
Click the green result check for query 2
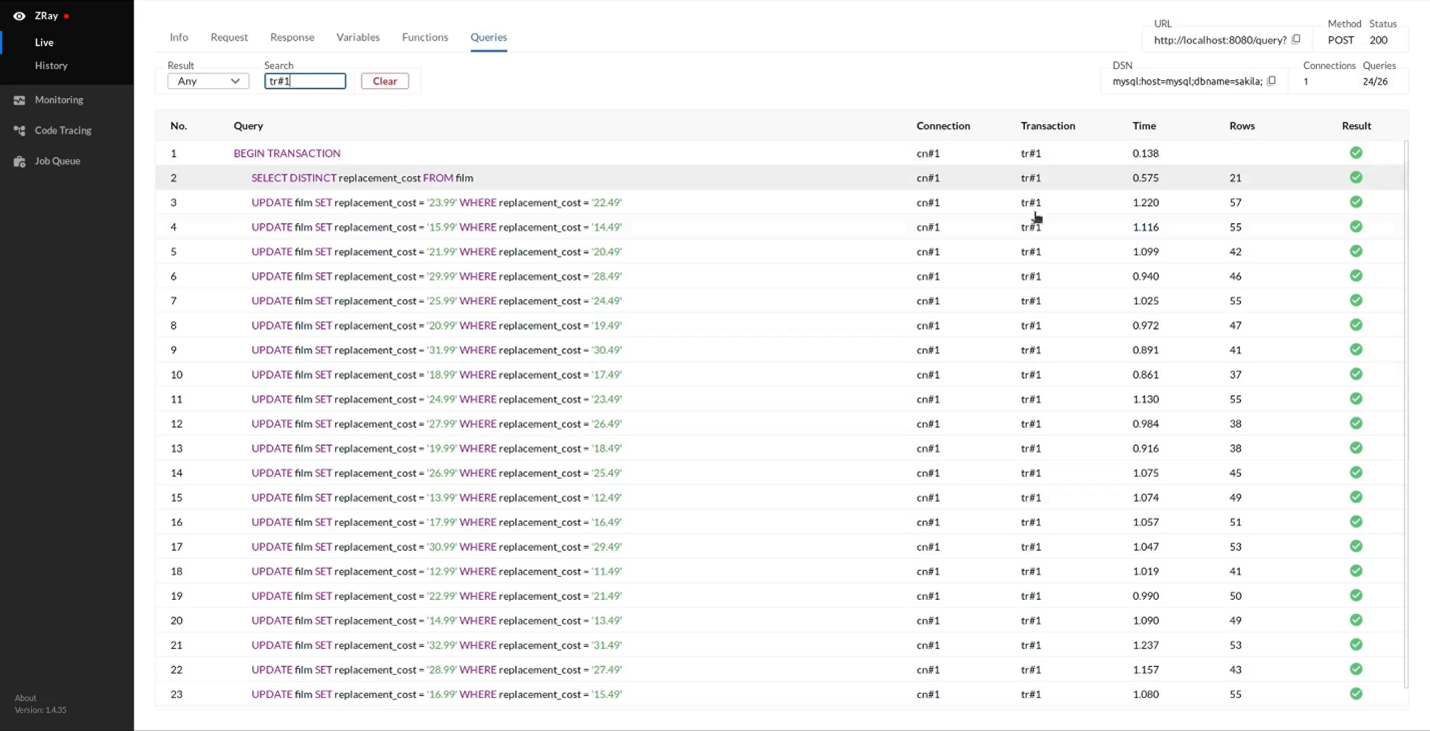click(1356, 177)
